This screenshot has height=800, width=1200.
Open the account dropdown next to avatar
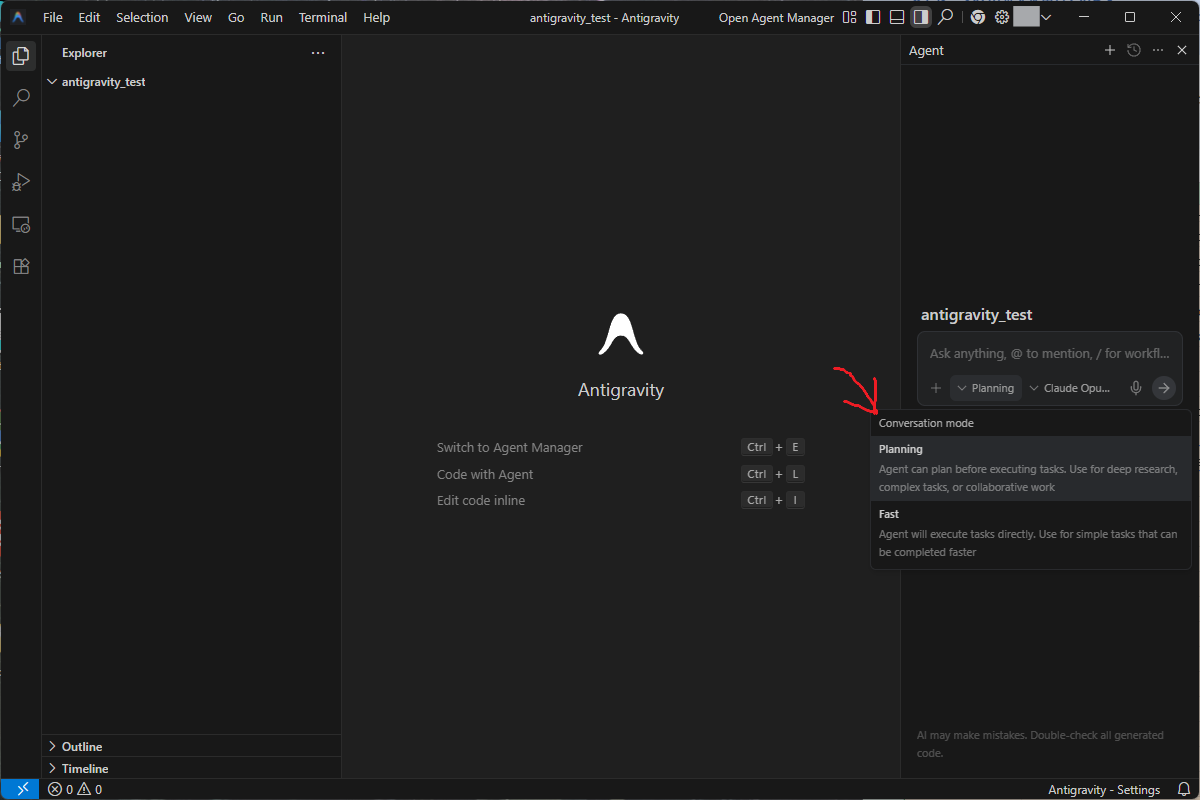click(x=1046, y=17)
